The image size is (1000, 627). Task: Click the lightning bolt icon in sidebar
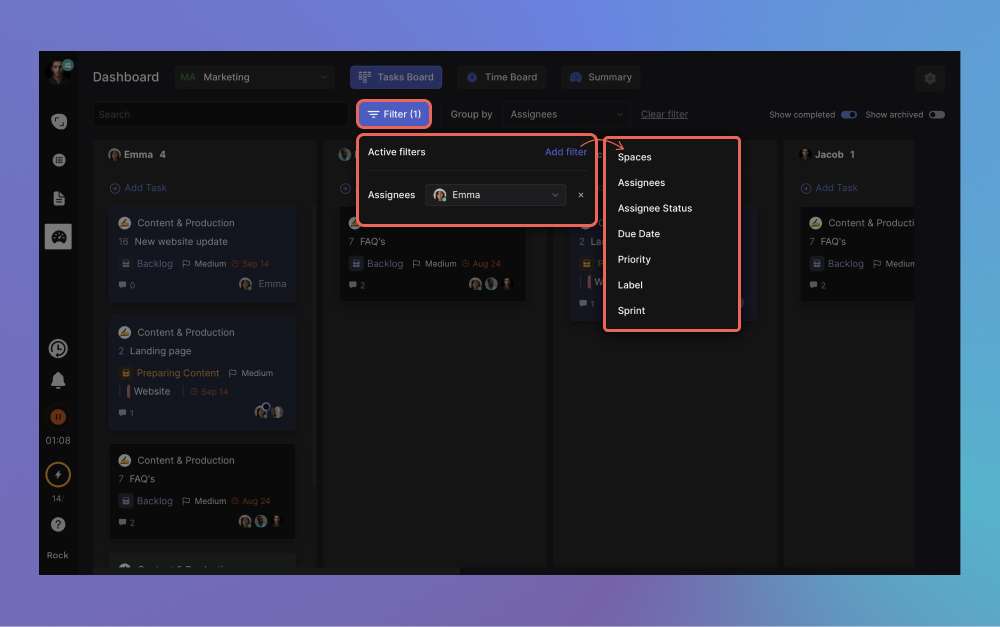(58, 474)
